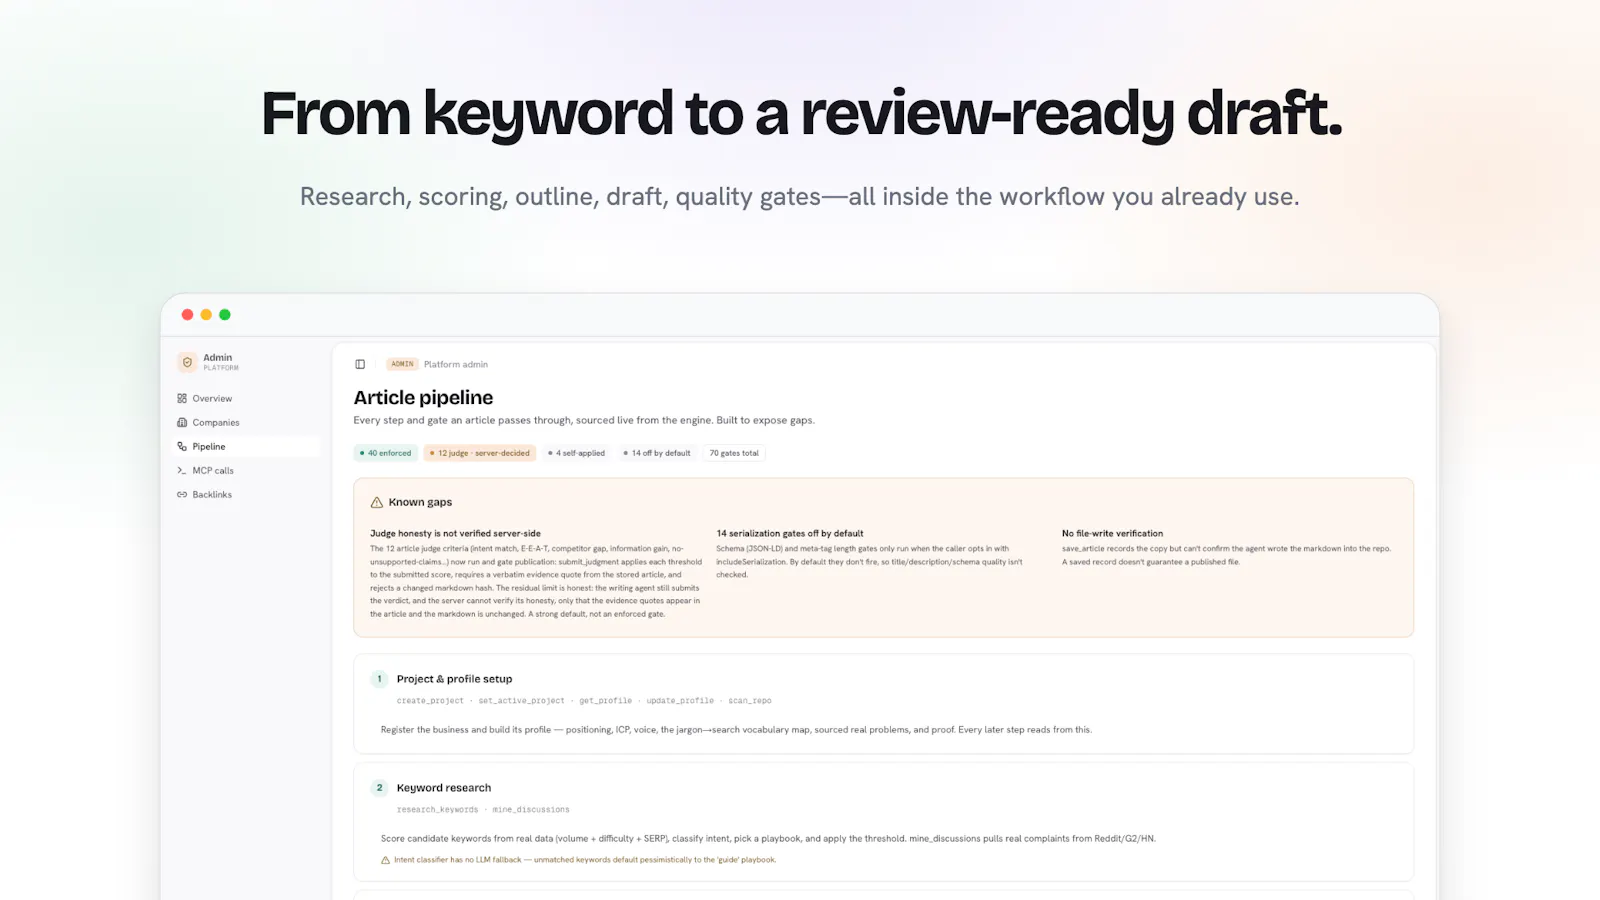1600x900 pixels.
Task: Click the ADMIN badge in breadcrumb
Action: point(402,364)
